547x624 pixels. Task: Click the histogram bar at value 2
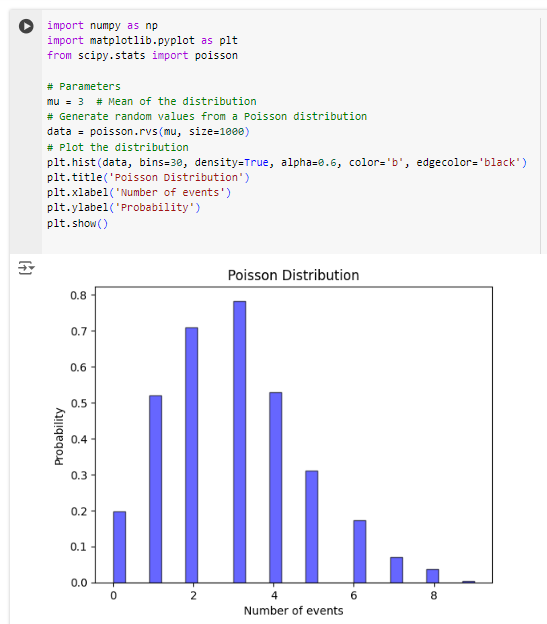point(191,455)
